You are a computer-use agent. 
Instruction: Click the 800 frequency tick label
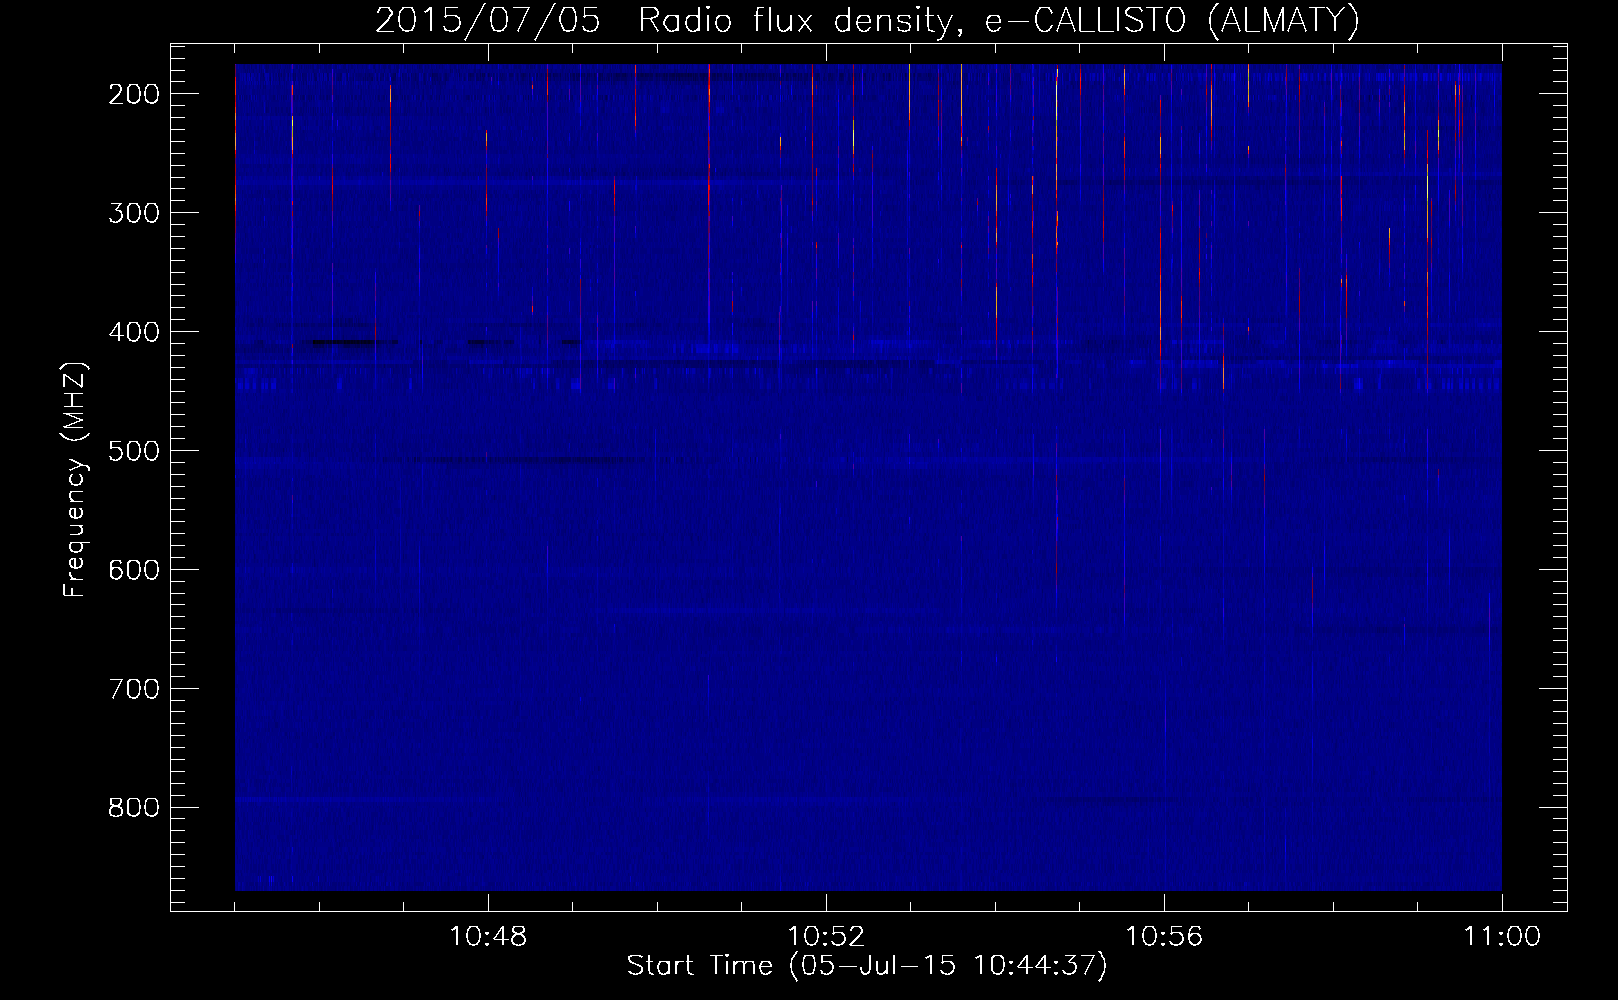(133, 808)
